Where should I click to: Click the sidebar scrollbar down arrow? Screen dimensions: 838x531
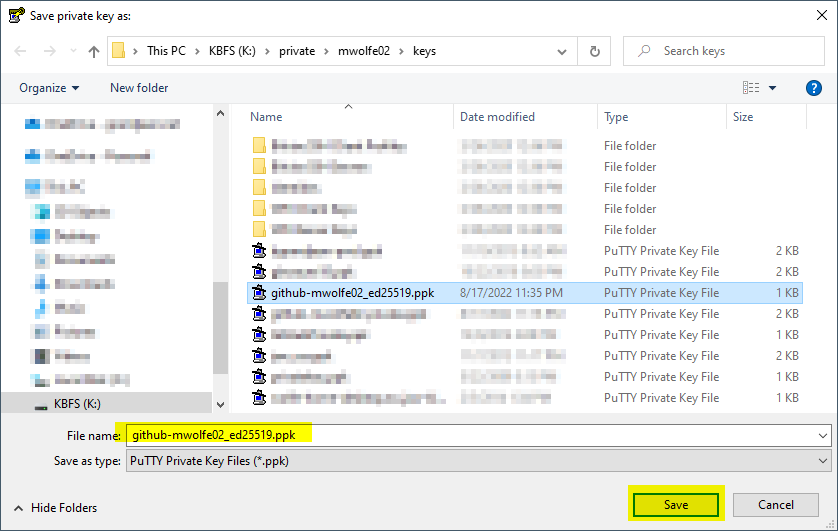point(221,405)
